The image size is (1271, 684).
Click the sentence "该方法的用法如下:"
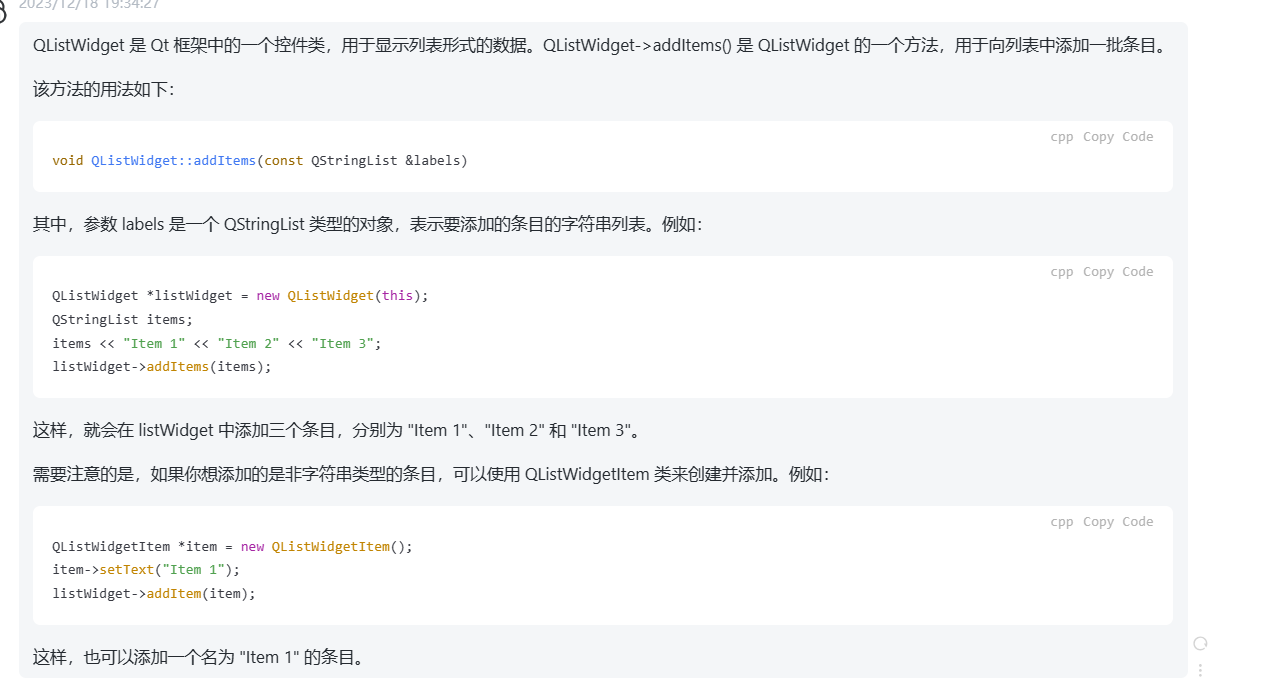click(x=104, y=90)
